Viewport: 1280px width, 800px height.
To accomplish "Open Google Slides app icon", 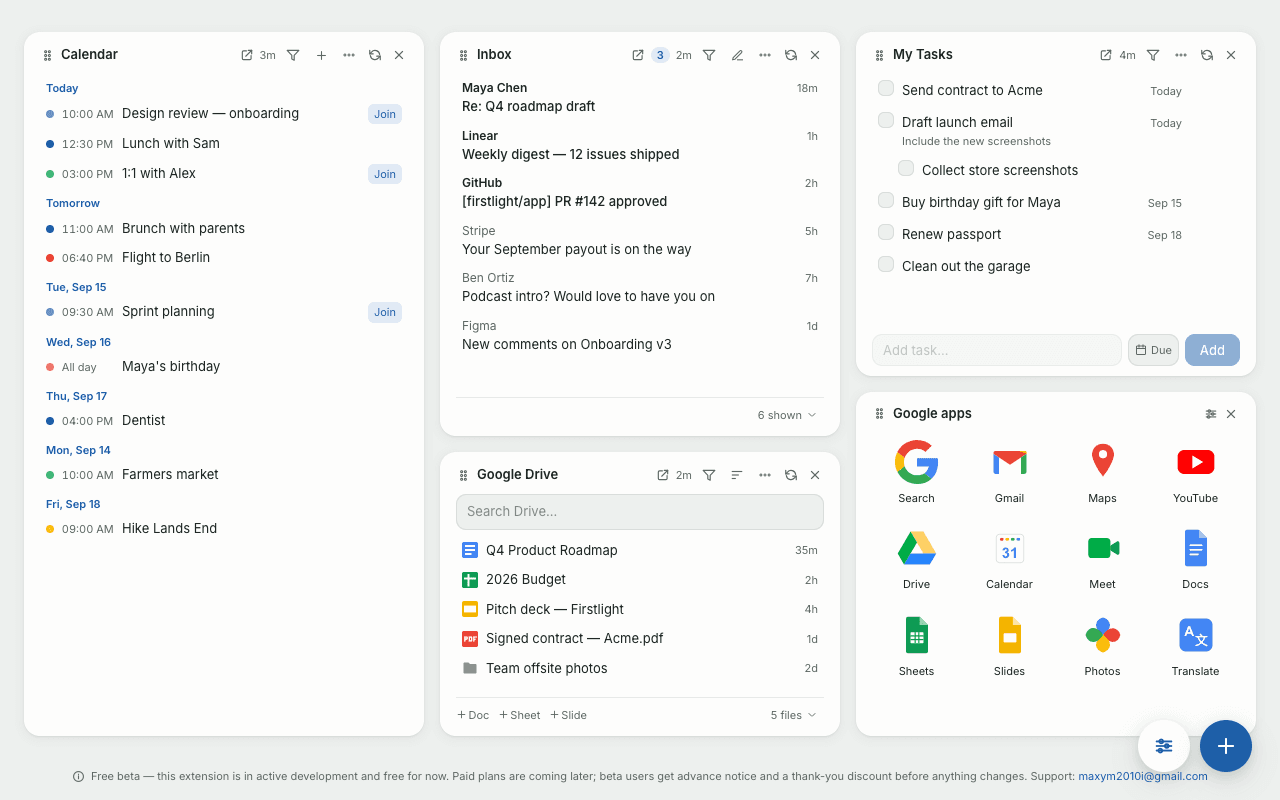I will pyautogui.click(x=1009, y=646).
